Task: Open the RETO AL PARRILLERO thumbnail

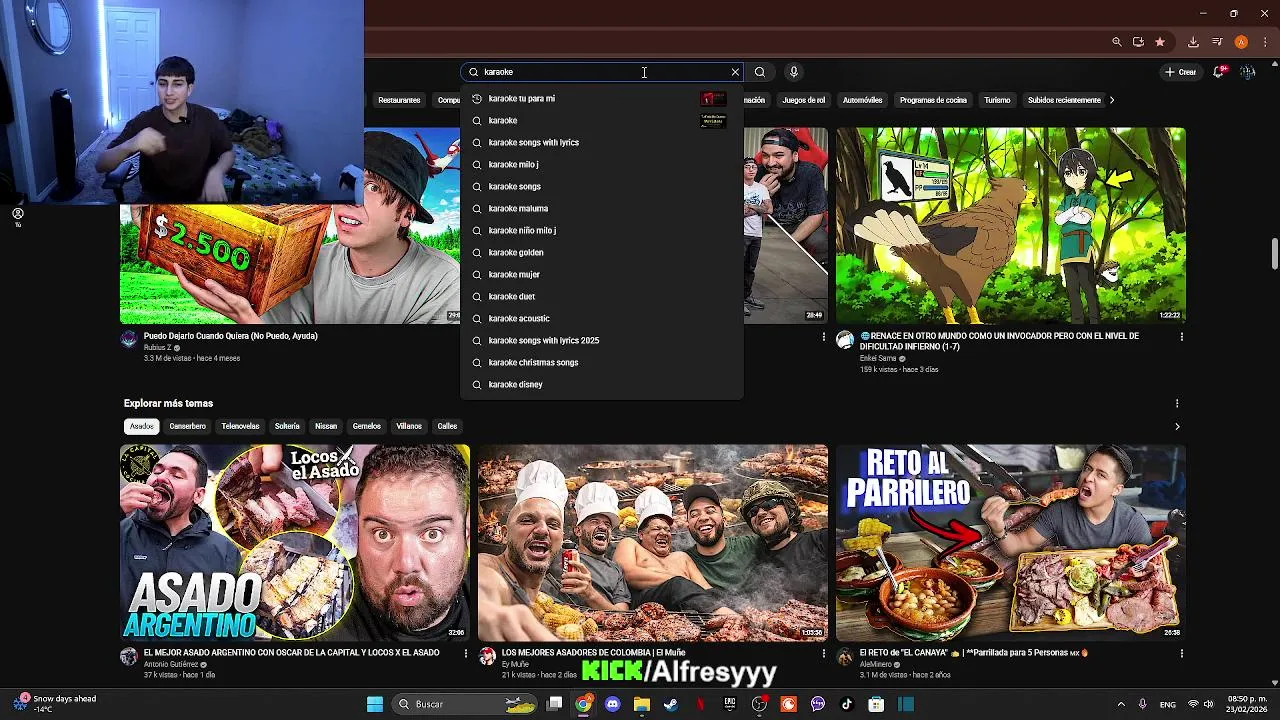Action: point(1011,542)
